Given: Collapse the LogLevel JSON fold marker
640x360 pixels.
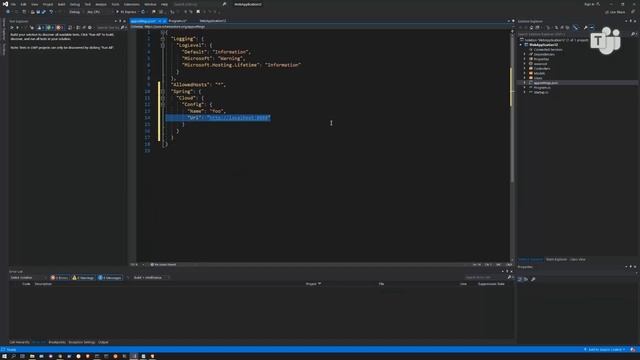Looking at the screenshot, I should point(163,45).
